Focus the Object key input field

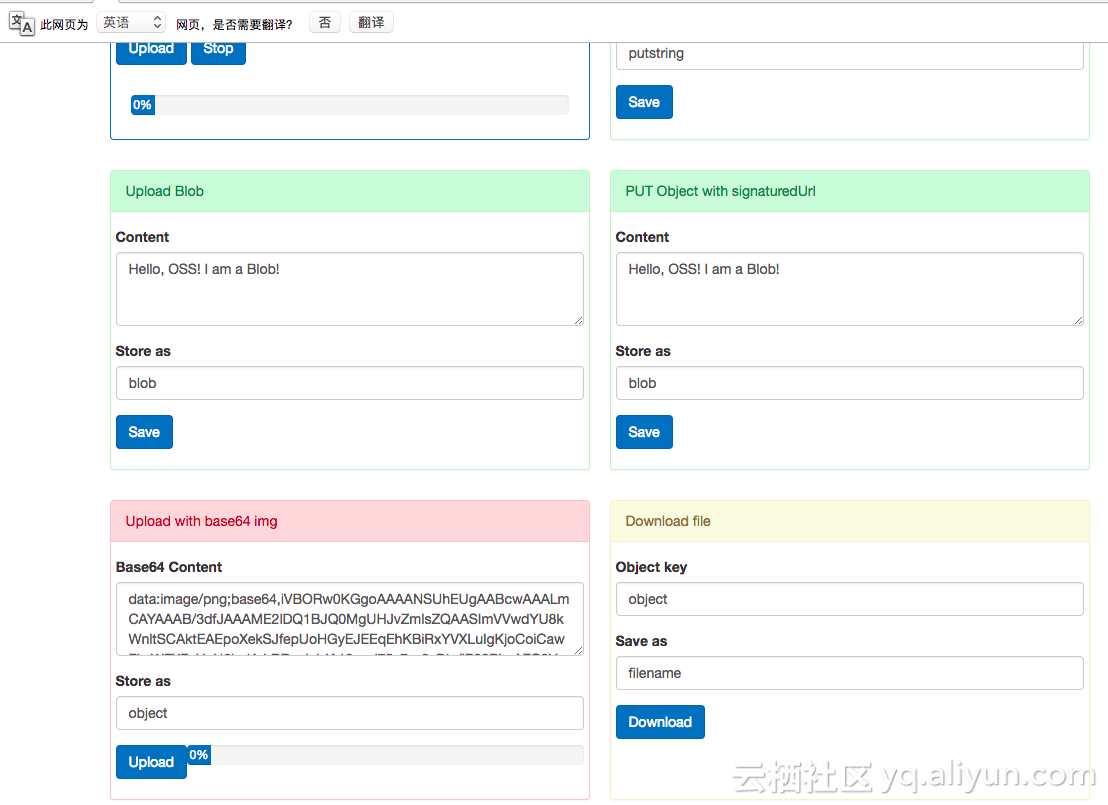(849, 599)
